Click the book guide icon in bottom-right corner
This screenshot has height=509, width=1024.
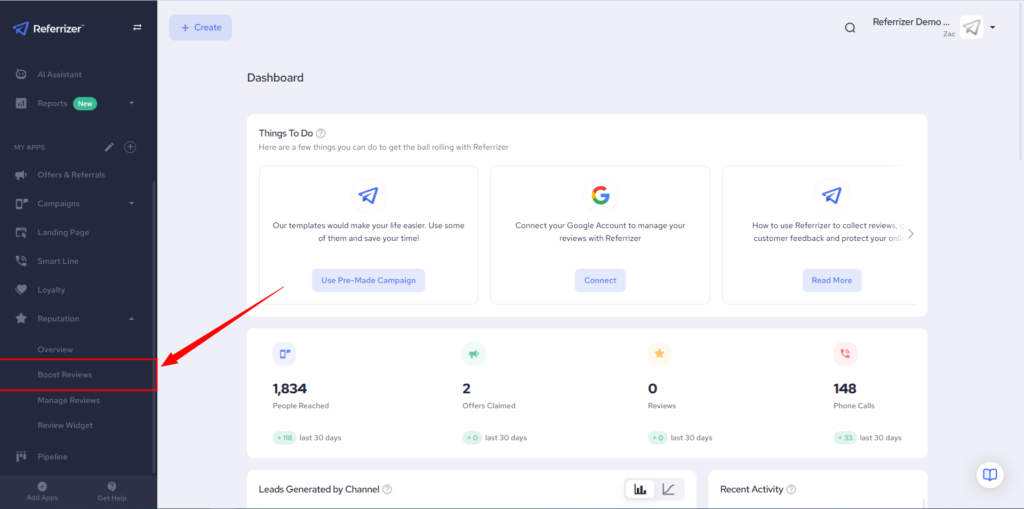point(989,475)
